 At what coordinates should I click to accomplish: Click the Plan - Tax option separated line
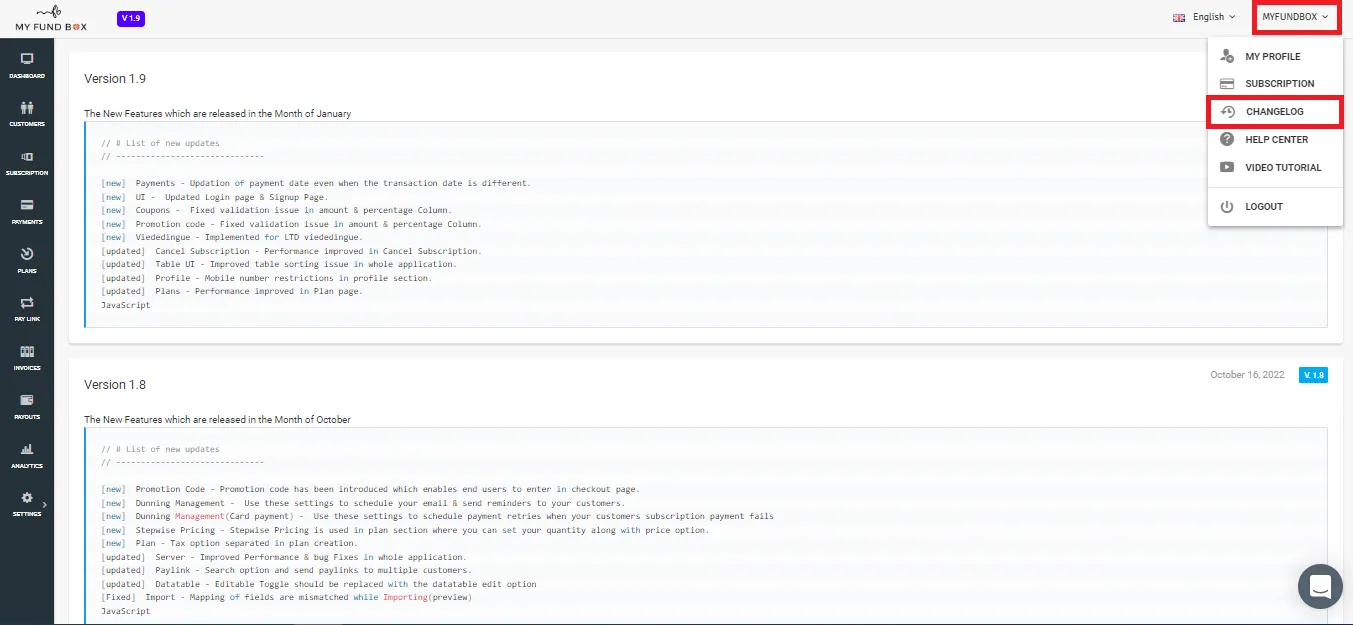(229, 543)
